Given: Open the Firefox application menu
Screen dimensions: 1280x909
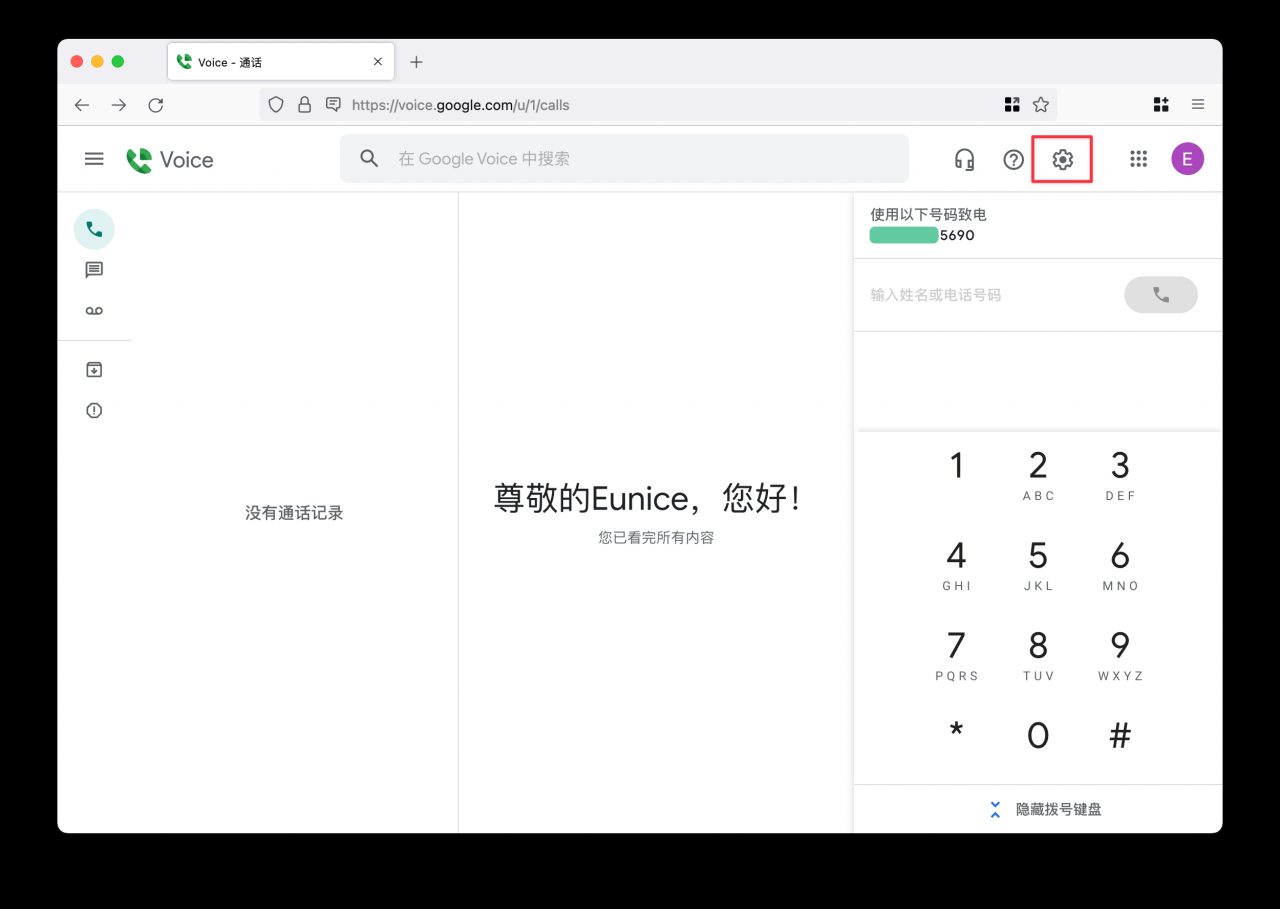Looking at the screenshot, I should point(1197,105).
